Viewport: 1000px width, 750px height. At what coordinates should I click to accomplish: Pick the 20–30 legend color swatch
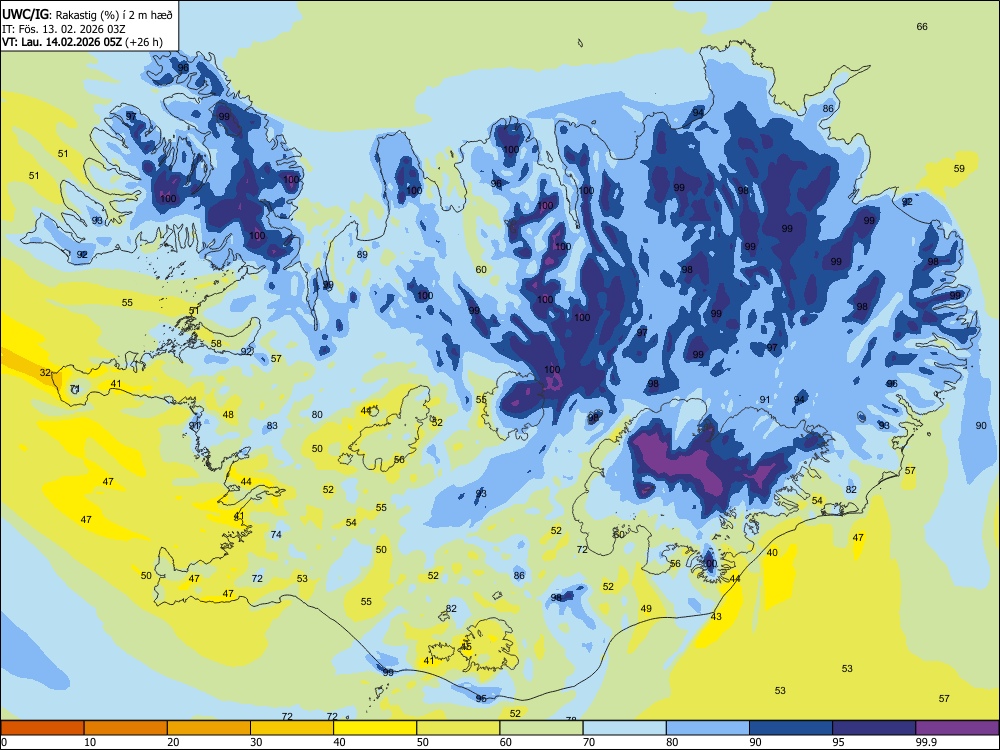coord(209,728)
